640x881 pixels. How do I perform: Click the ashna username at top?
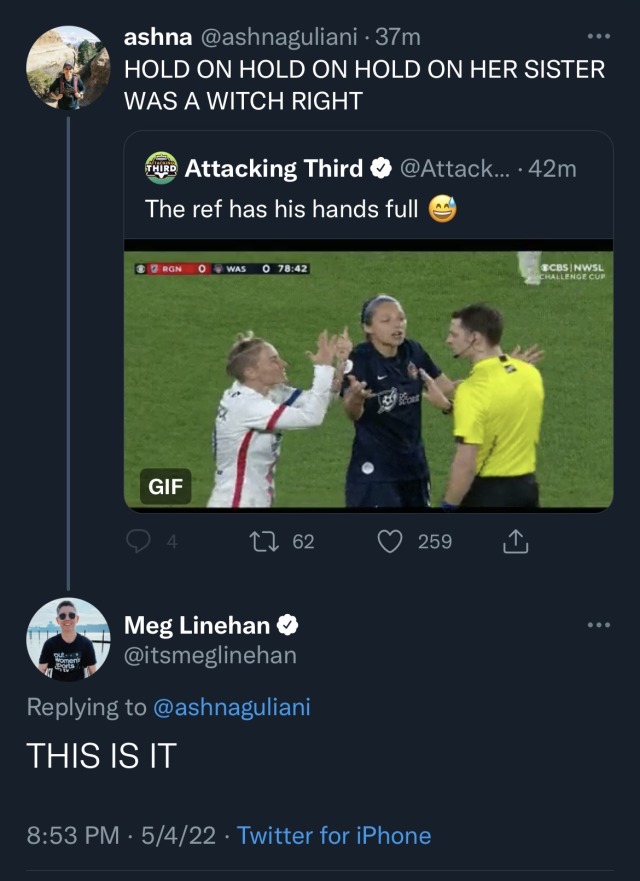coord(155,37)
